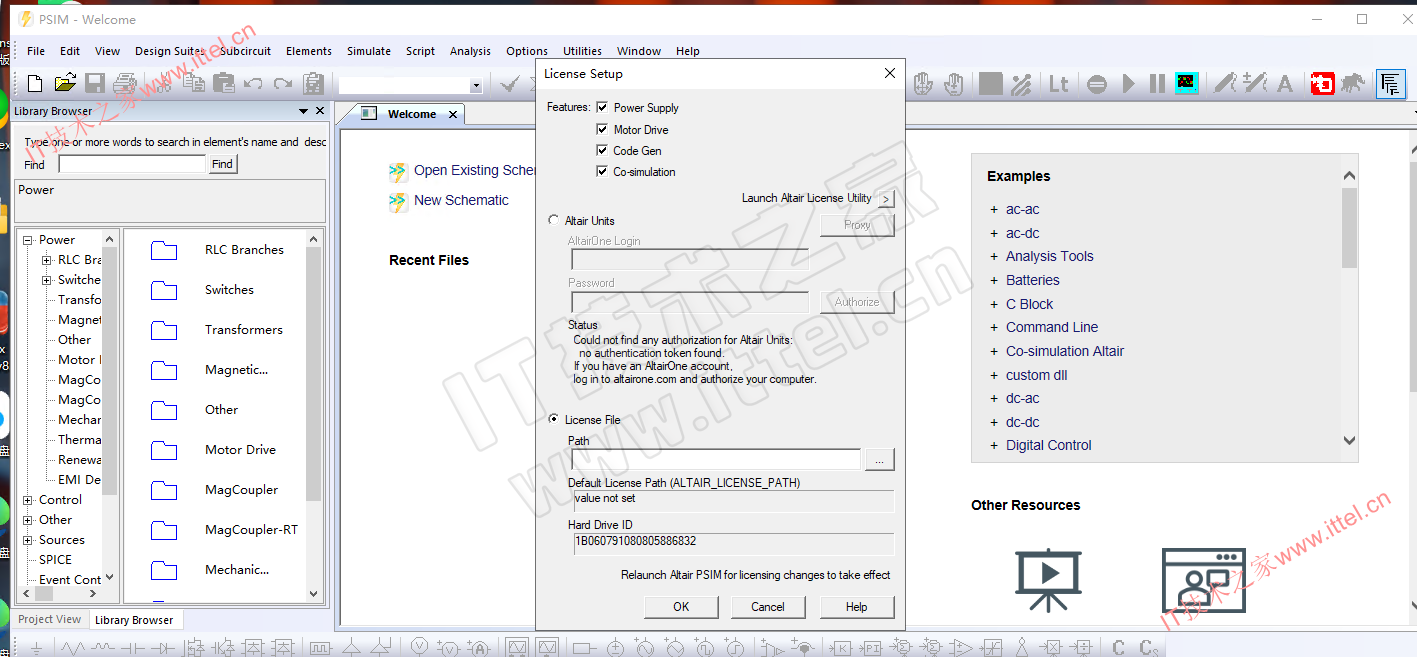Click Cancel in the License Setup dialog
Screen dimensions: 1417x657
point(768,607)
